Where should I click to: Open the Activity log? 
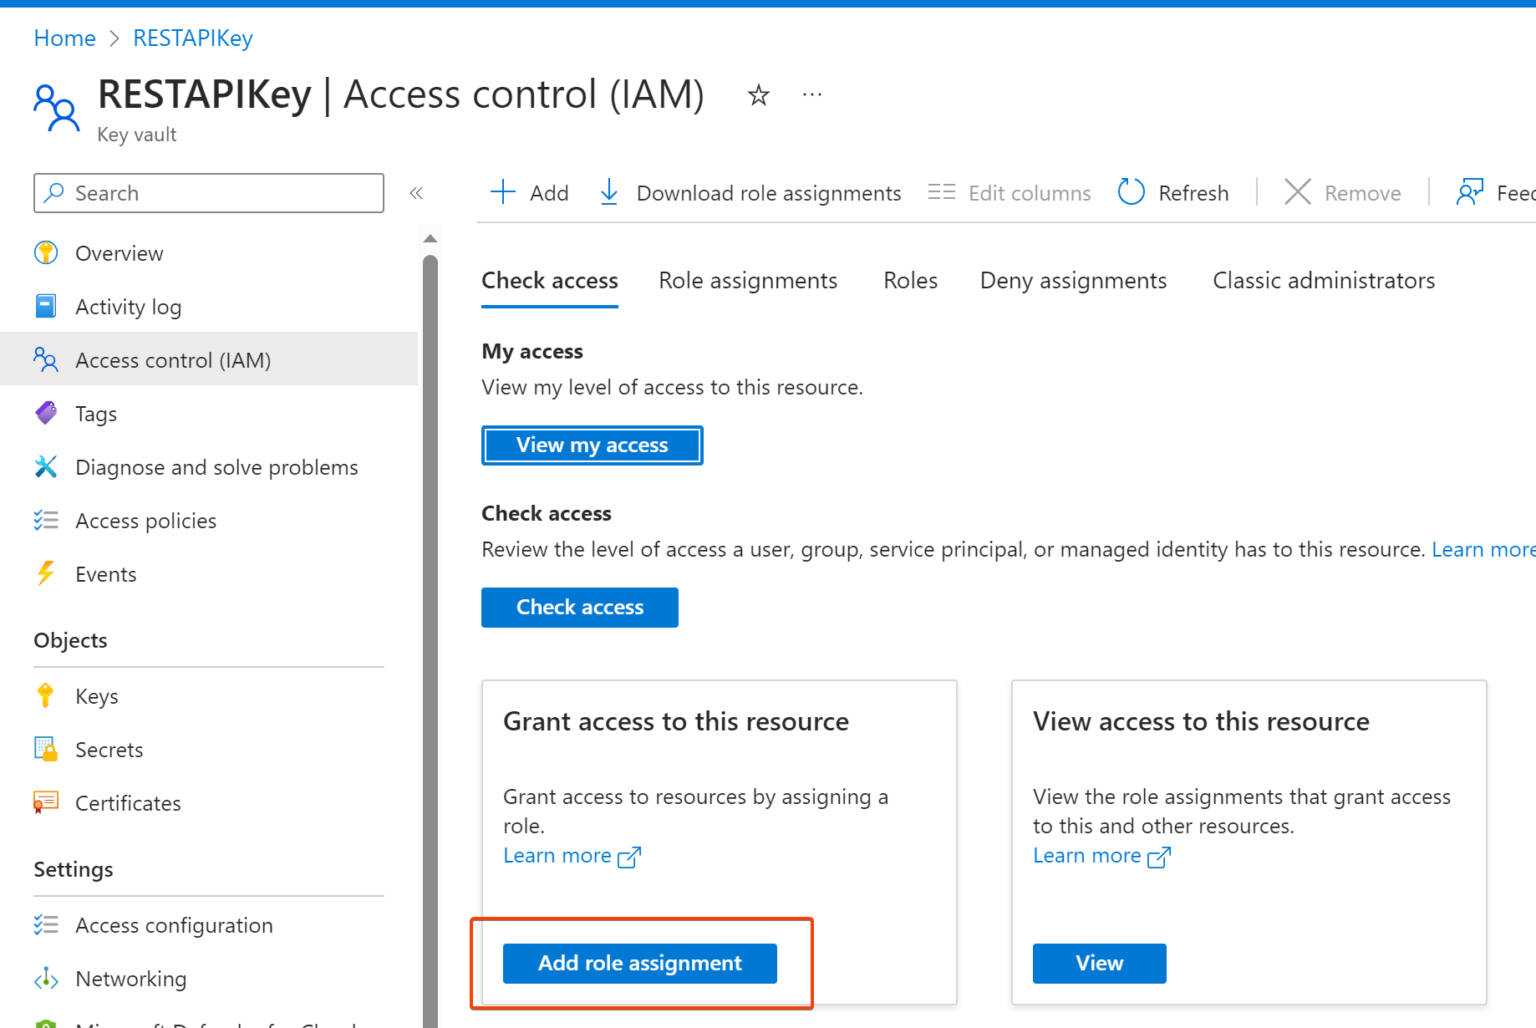tap(128, 306)
